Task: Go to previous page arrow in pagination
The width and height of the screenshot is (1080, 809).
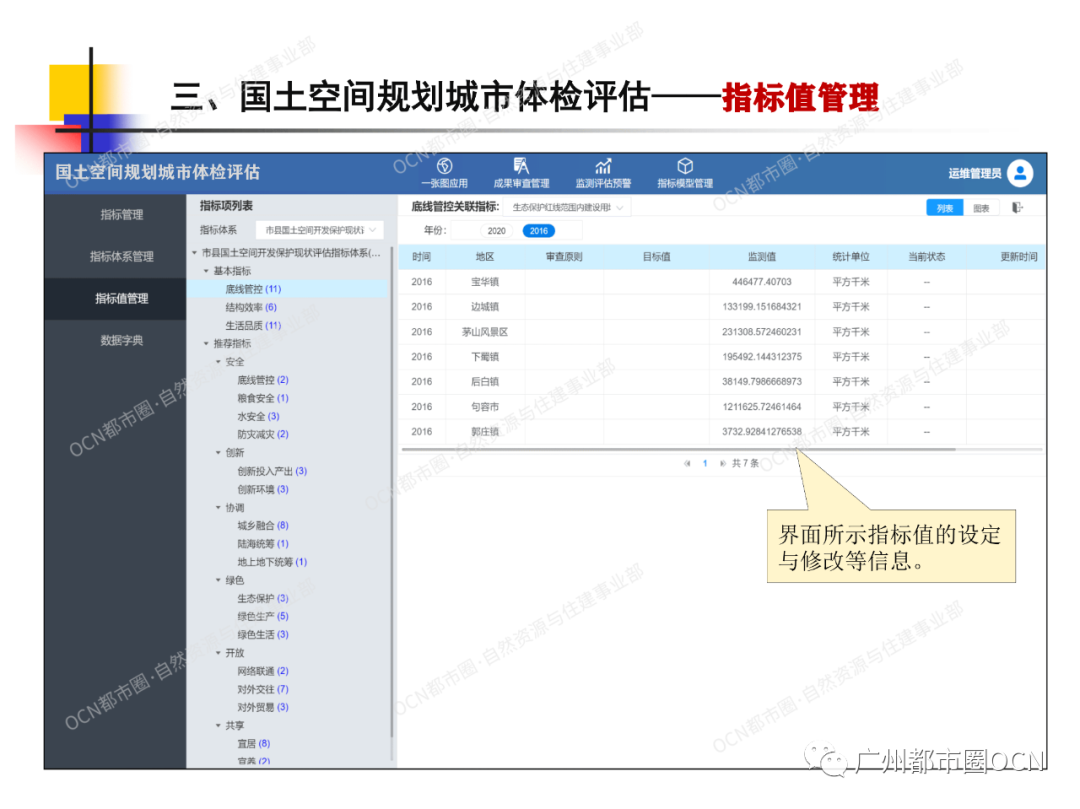Action: point(687,464)
